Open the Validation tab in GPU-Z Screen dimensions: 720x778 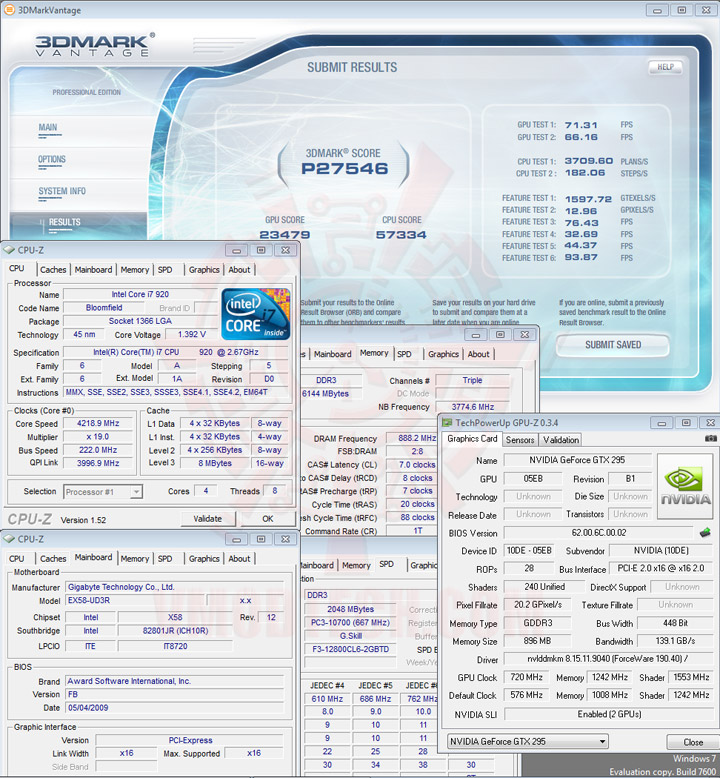561,440
